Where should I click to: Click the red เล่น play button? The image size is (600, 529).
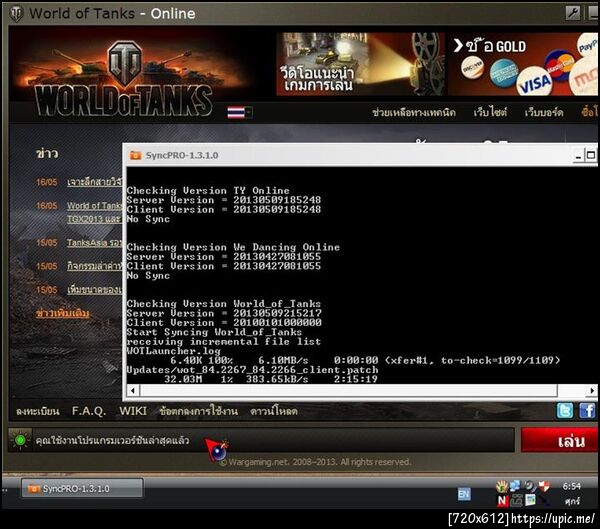559,440
